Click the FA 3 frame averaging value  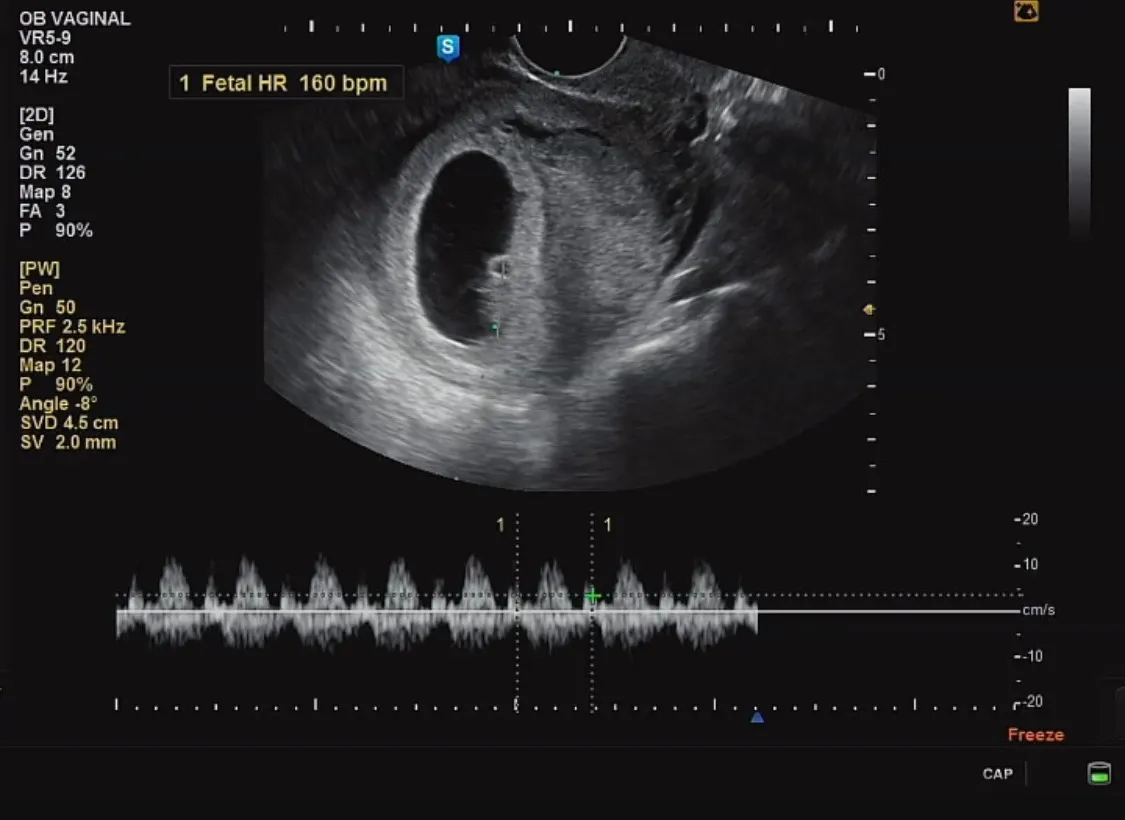[42, 211]
